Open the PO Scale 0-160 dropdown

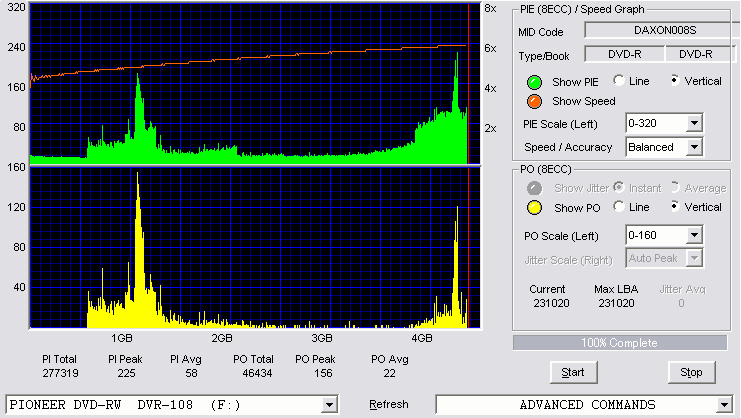[x=694, y=235]
